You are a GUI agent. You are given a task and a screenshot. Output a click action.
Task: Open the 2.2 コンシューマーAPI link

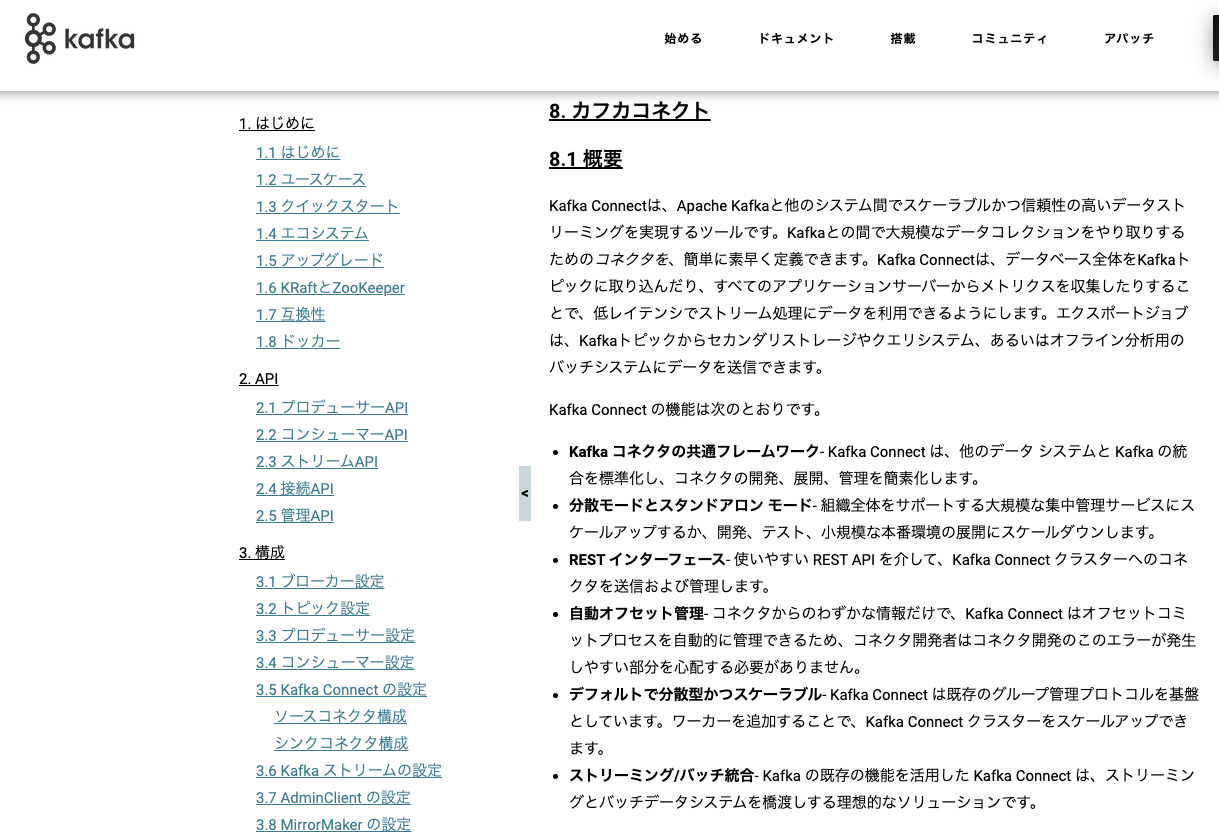[x=333, y=434]
